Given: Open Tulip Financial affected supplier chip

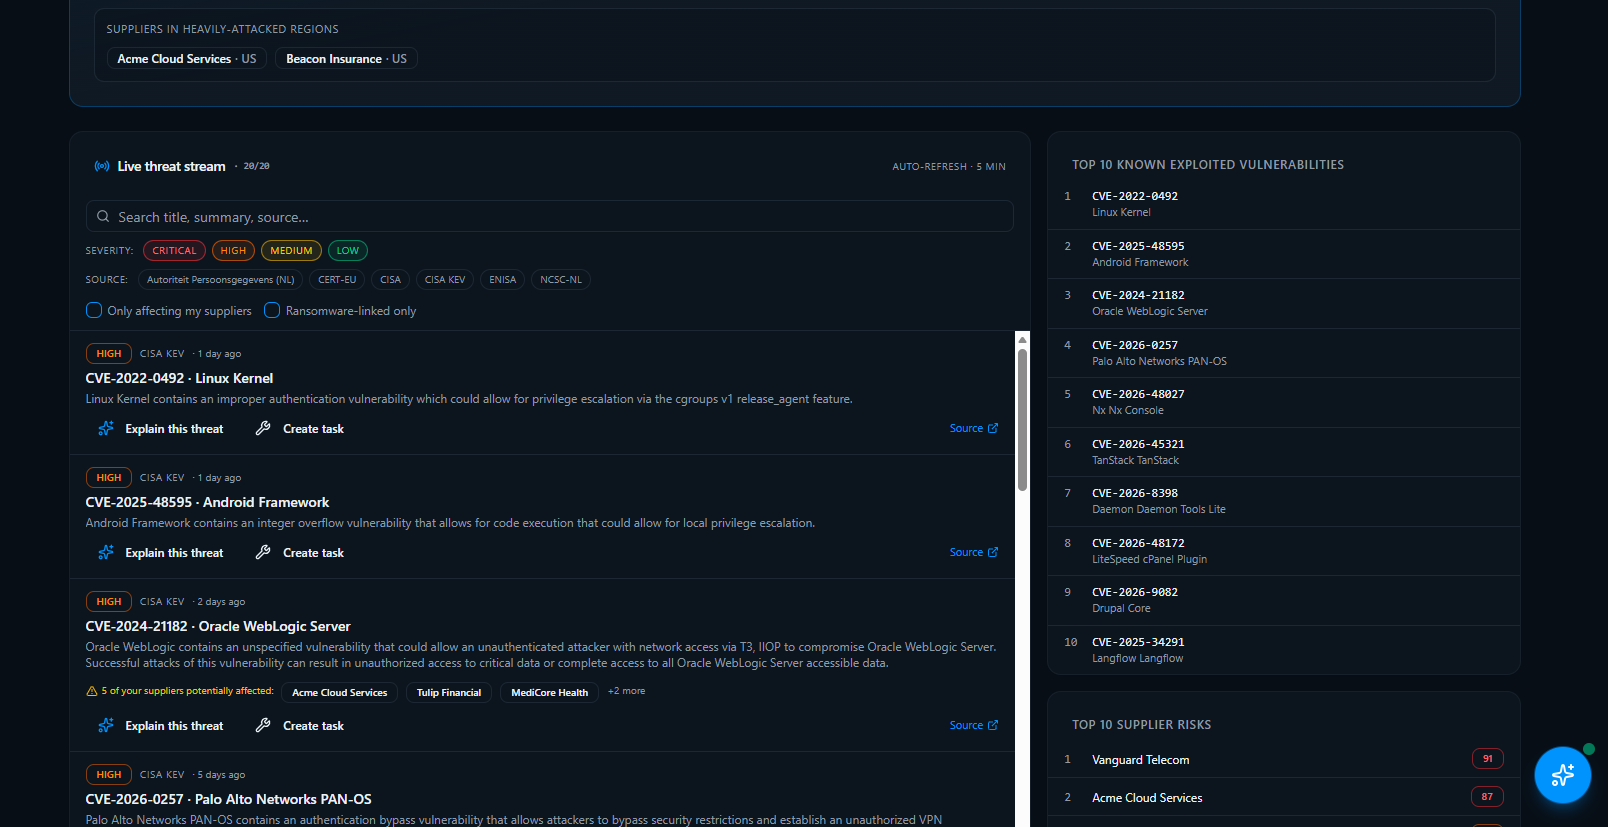Looking at the screenshot, I should 449,692.
